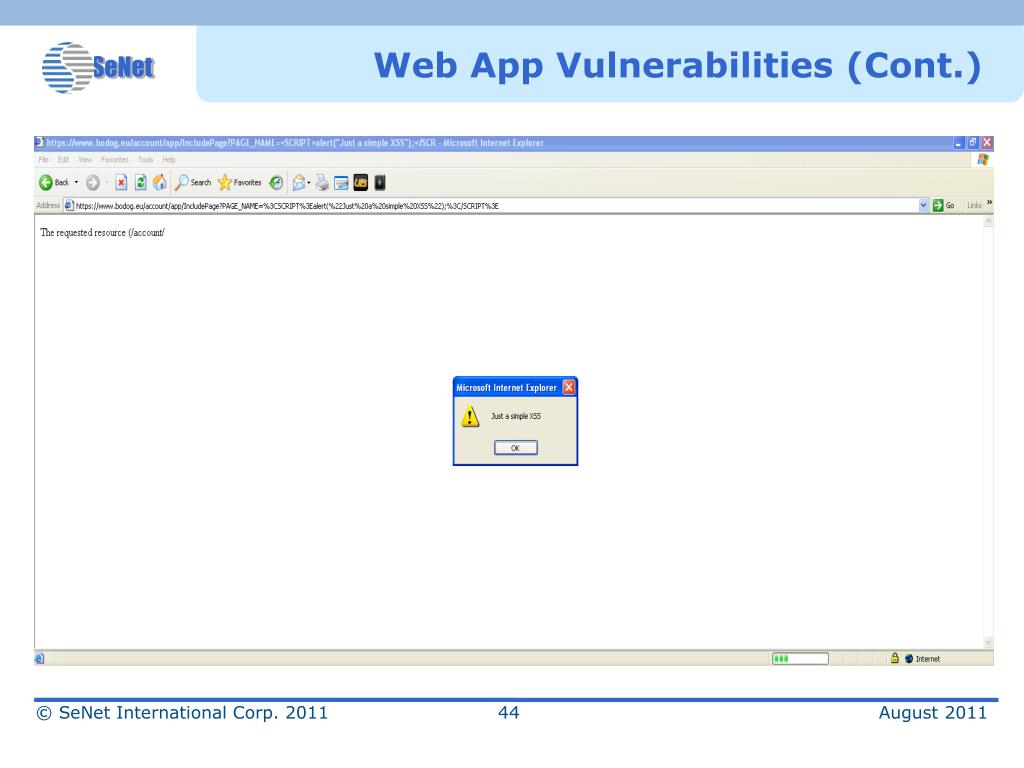Refresh the page via the Refresh icon
The image size is (1024, 768).
click(140, 183)
